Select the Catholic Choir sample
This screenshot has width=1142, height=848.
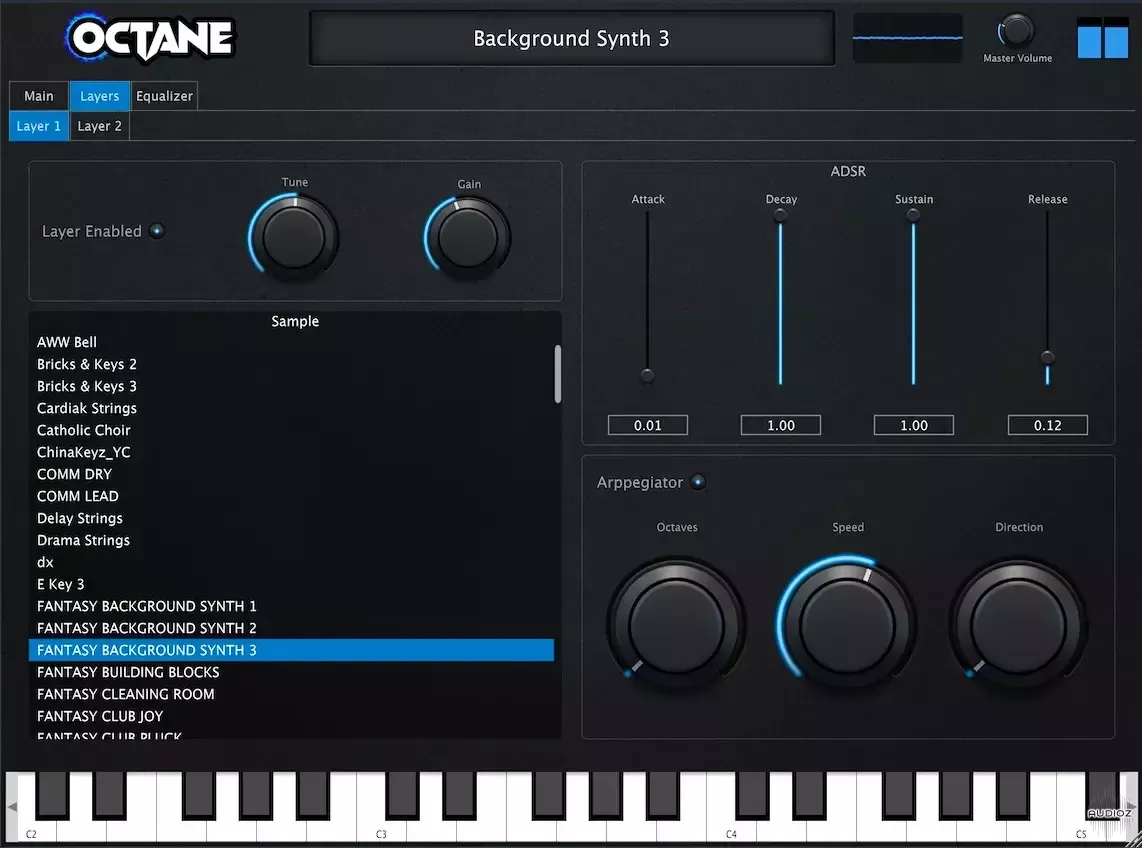pos(84,430)
